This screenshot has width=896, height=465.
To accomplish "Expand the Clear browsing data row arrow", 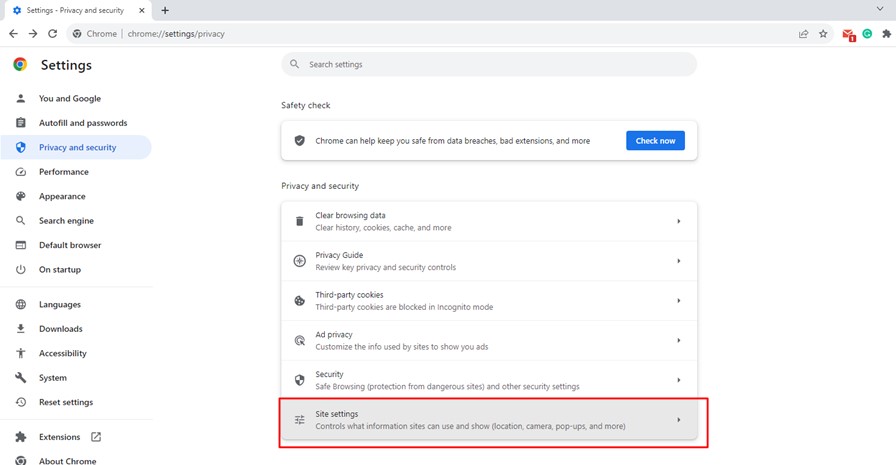I will pos(678,221).
